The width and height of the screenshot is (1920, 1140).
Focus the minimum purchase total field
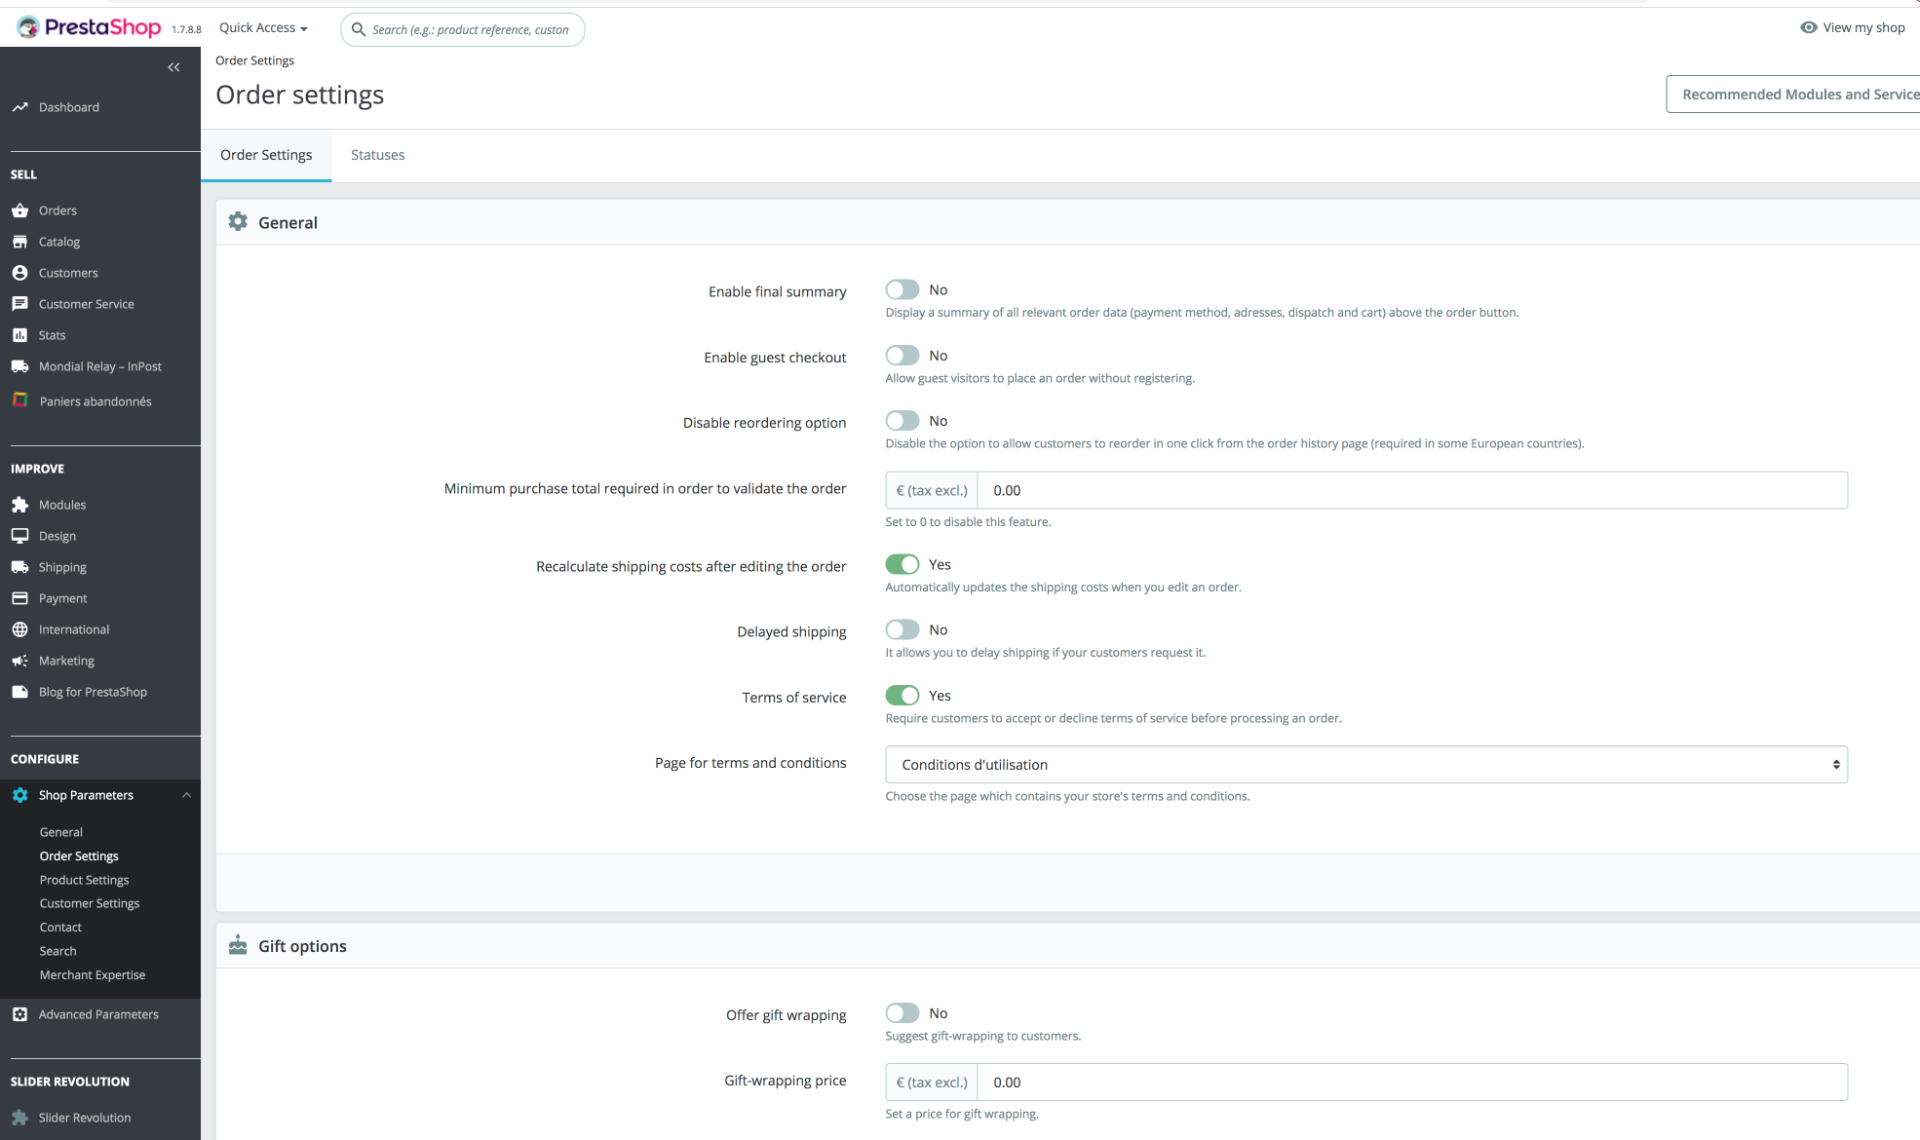tap(1412, 490)
